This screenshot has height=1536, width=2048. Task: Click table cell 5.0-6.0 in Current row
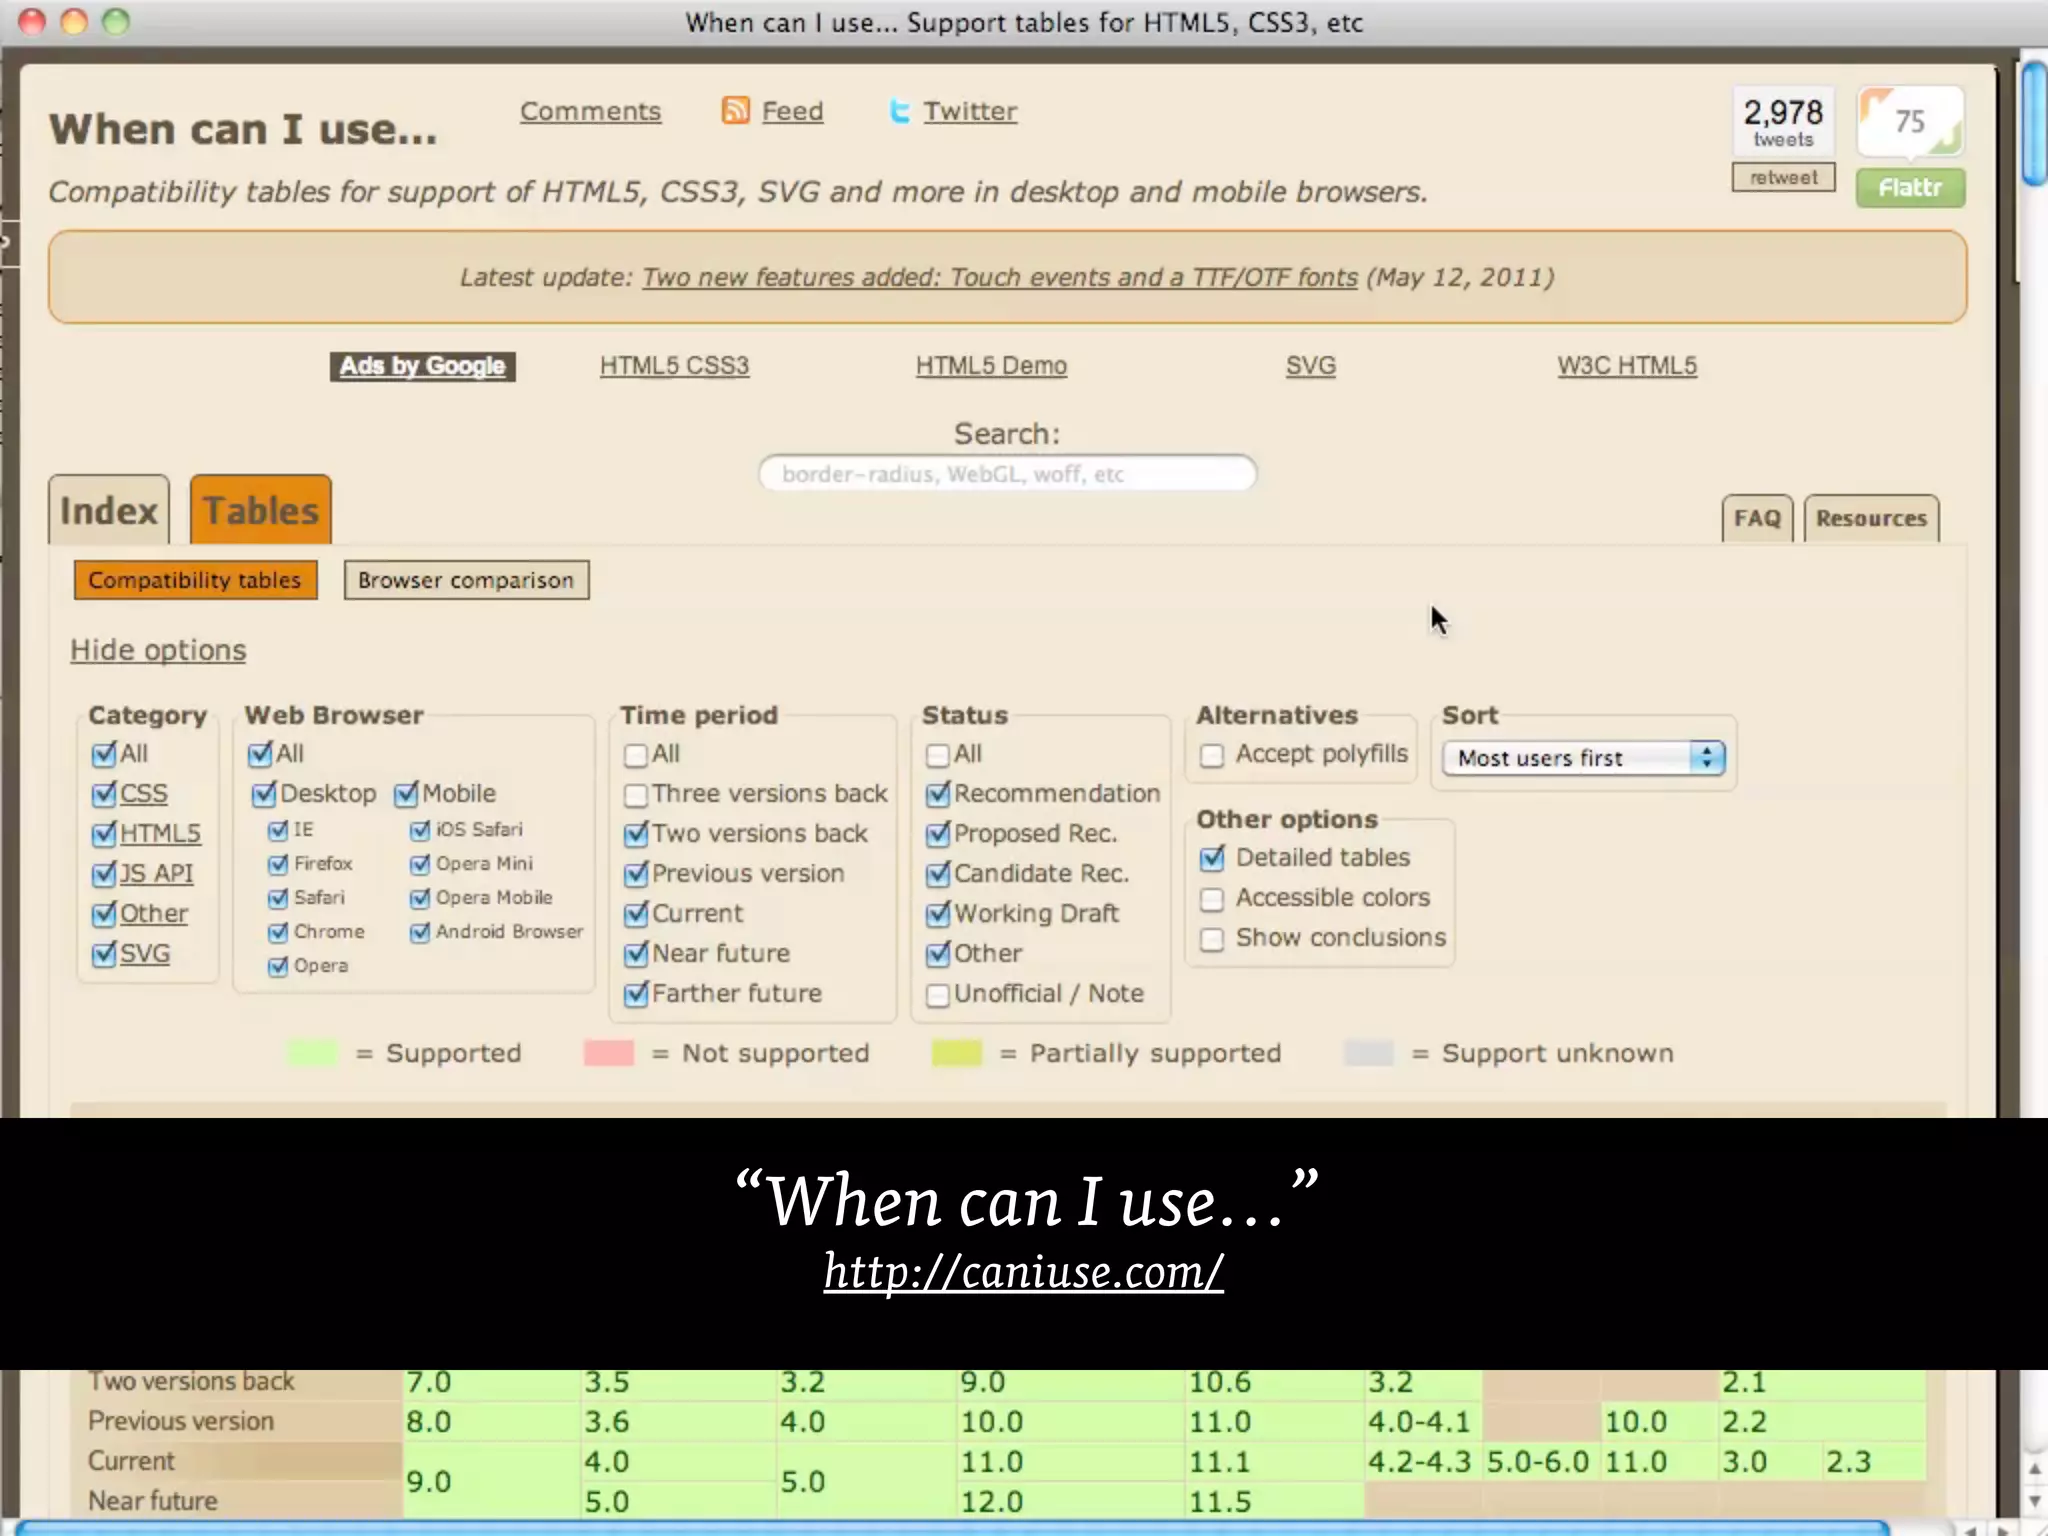click(1540, 1462)
